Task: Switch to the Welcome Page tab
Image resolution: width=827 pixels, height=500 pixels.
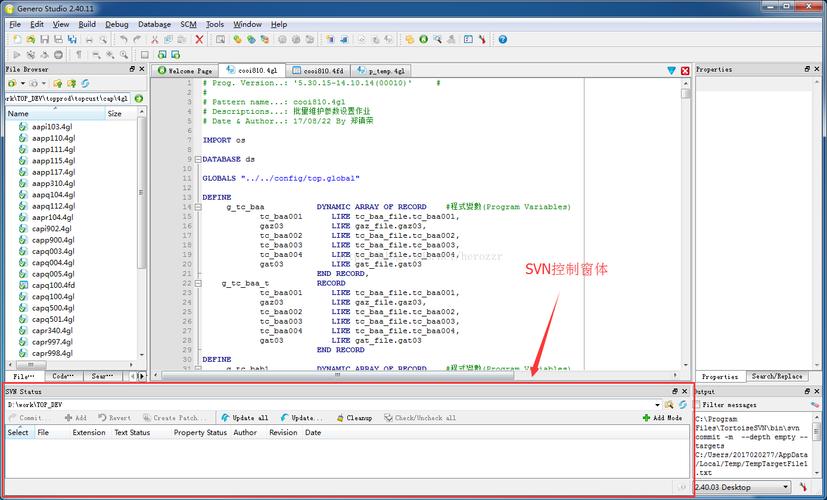Action: [185, 71]
